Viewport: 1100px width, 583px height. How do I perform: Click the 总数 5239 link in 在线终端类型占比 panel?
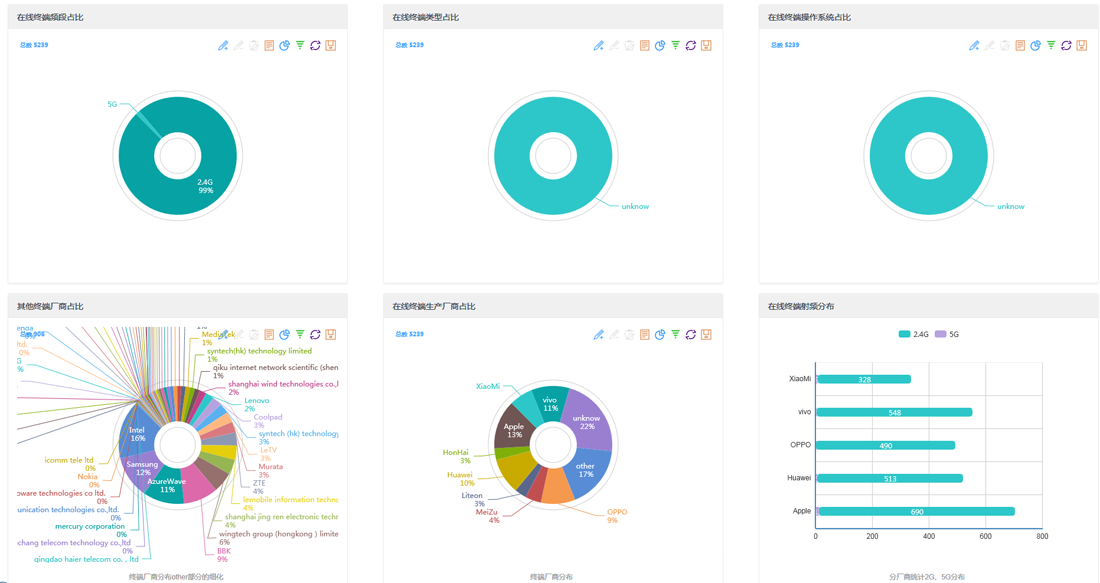409,45
